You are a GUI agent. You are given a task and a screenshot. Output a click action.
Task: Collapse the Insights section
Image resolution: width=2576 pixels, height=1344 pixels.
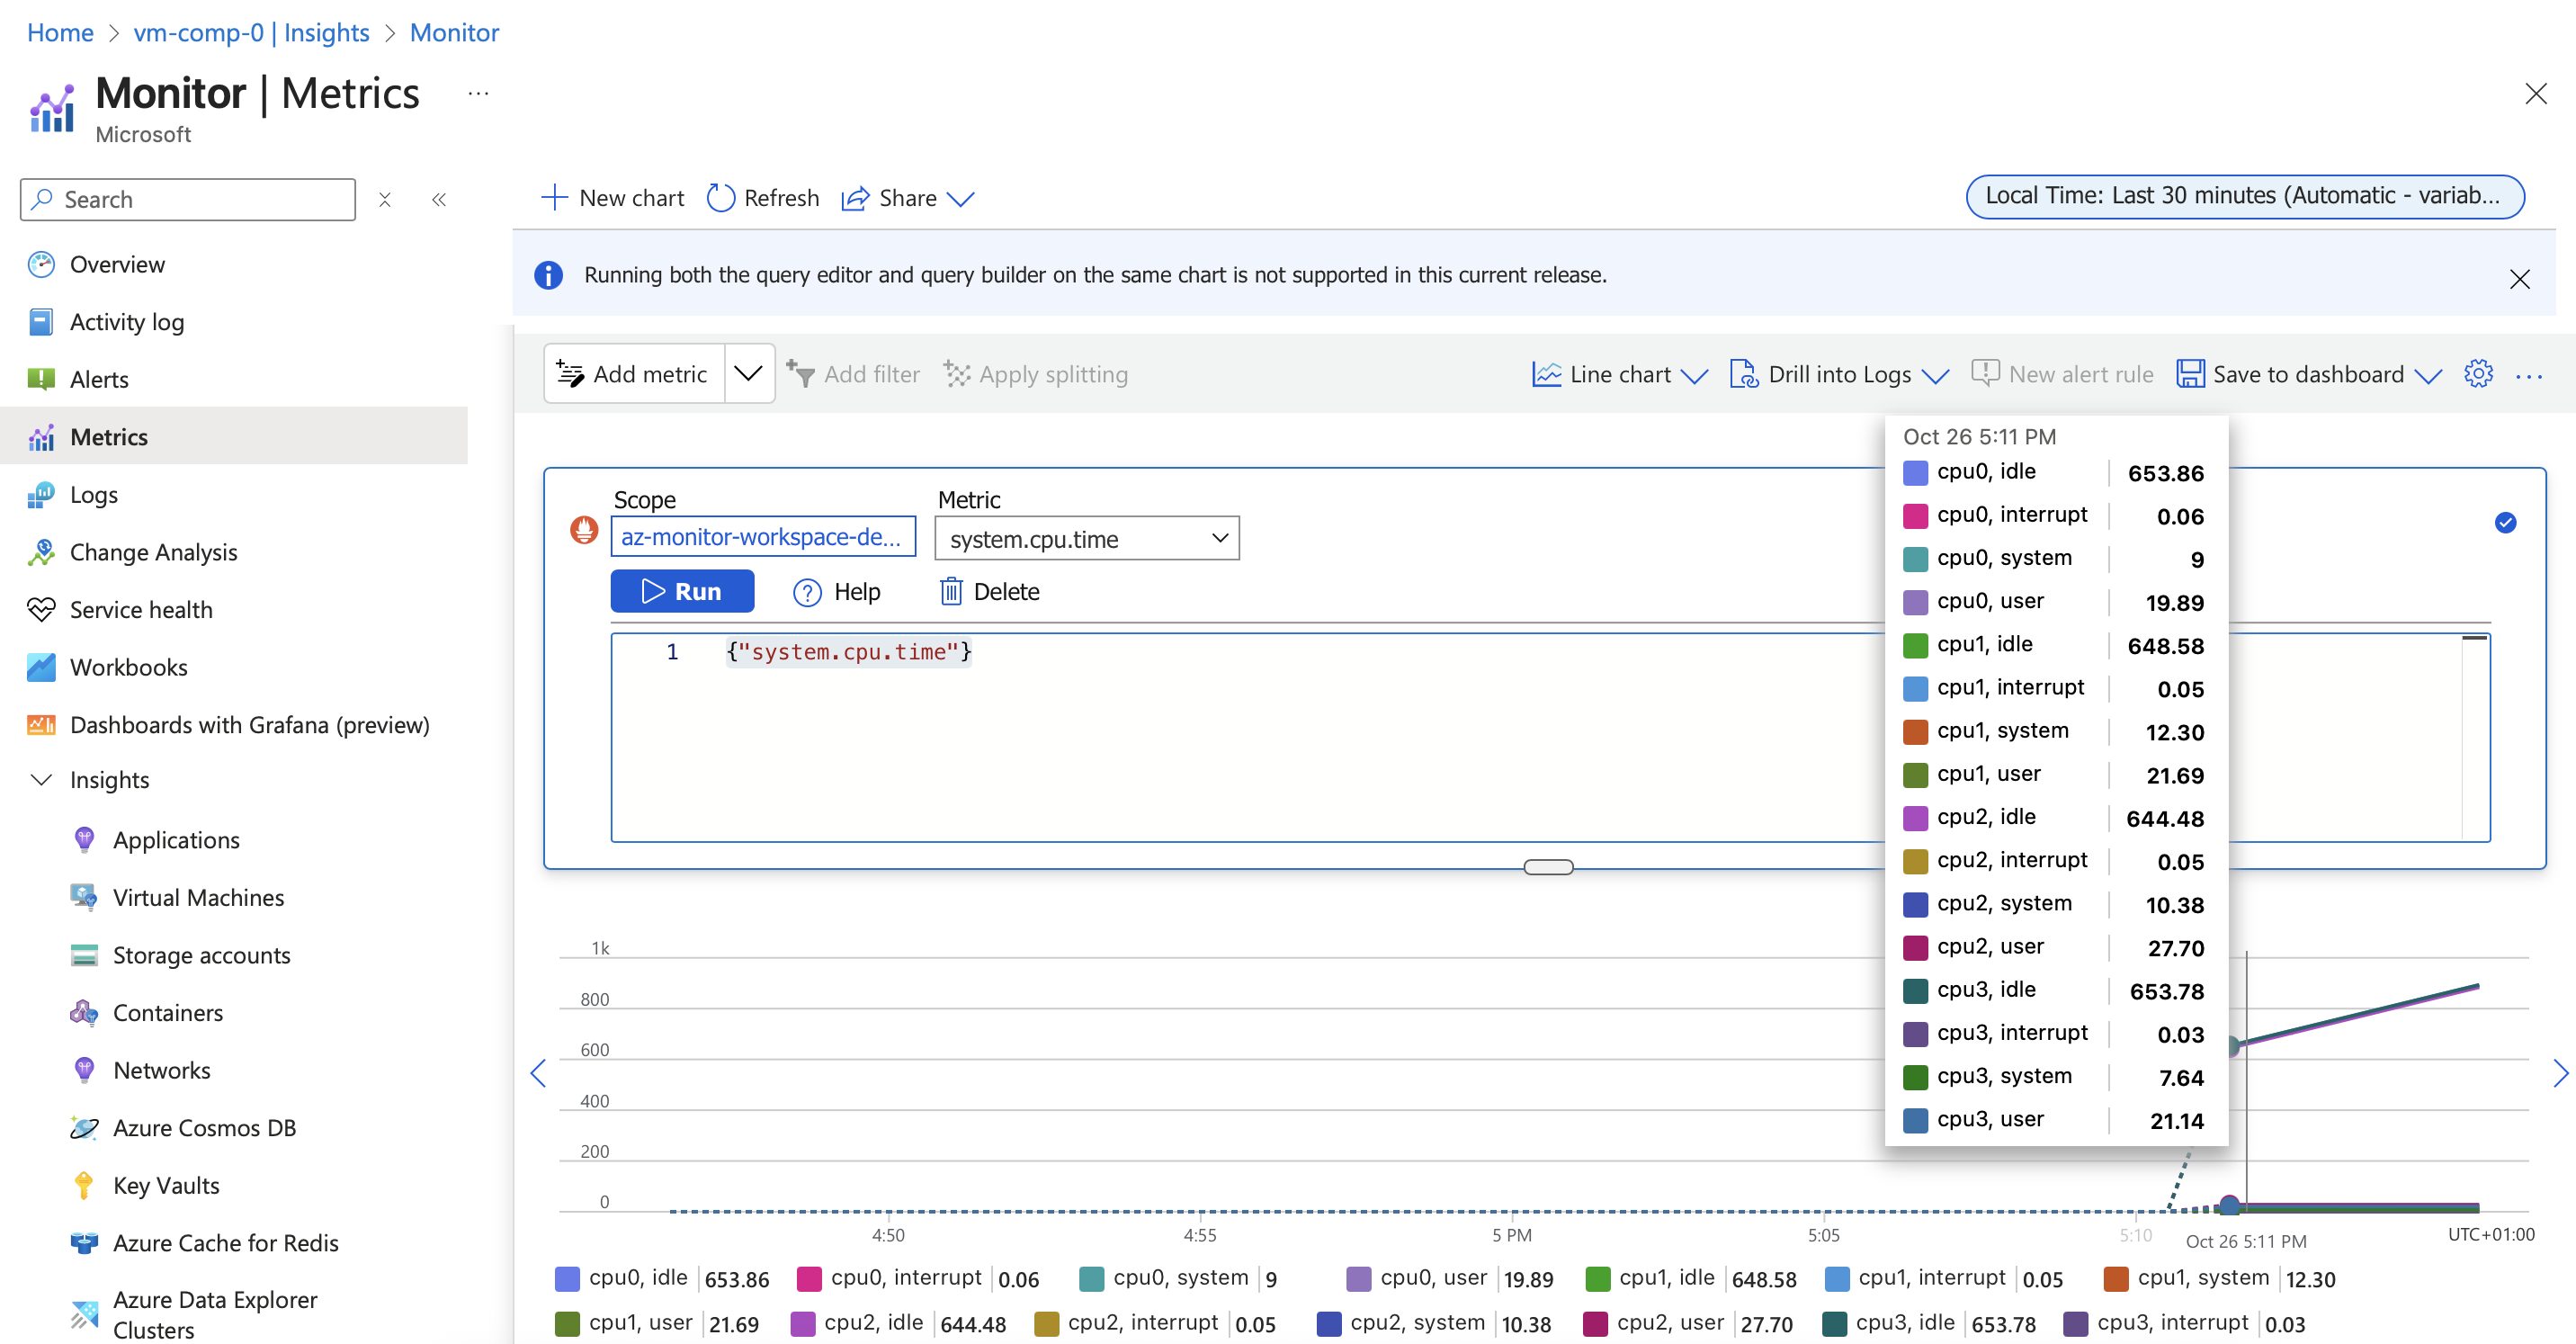40,780
